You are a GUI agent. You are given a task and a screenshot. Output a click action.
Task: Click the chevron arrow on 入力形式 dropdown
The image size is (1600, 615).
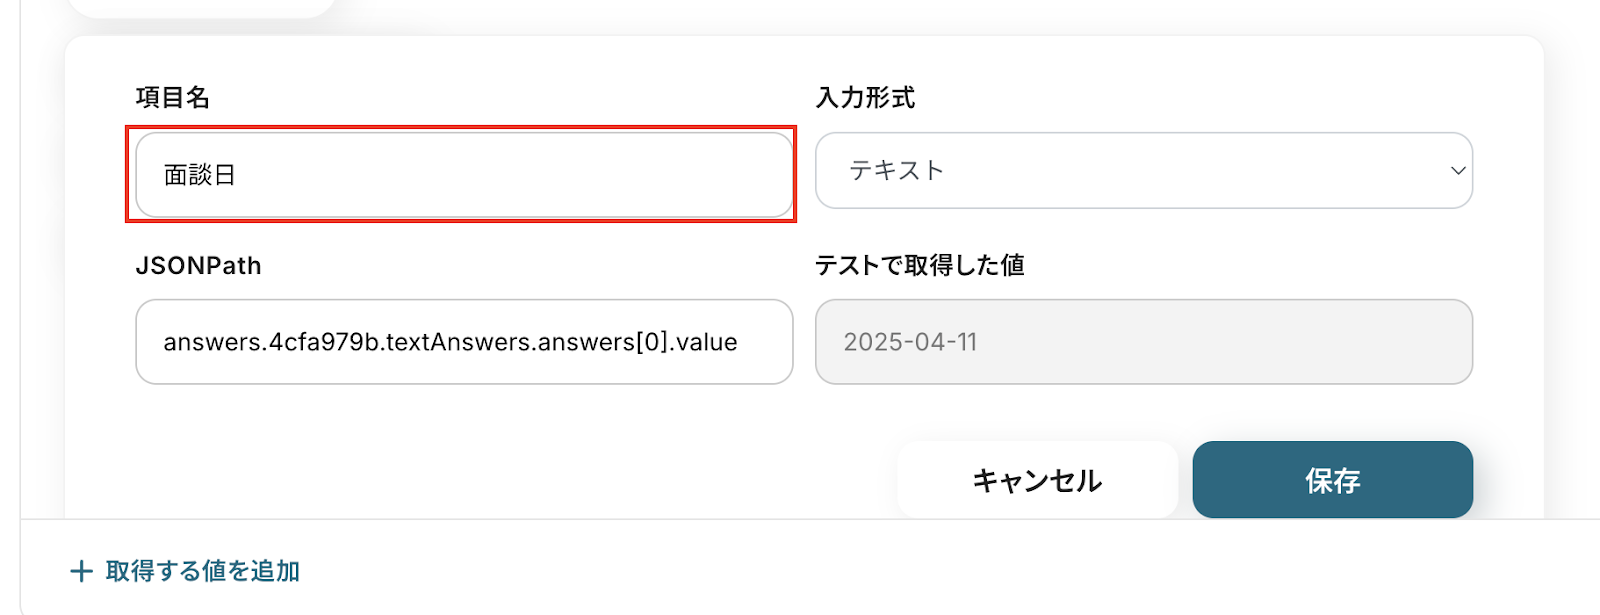click(x=1458, y=171)
